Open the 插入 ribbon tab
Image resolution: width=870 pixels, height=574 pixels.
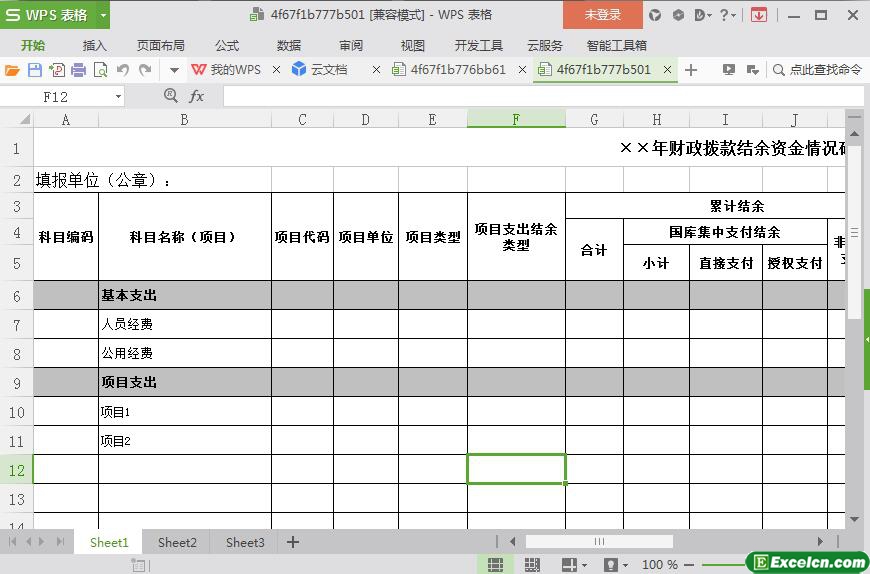(x=94, y=45)
